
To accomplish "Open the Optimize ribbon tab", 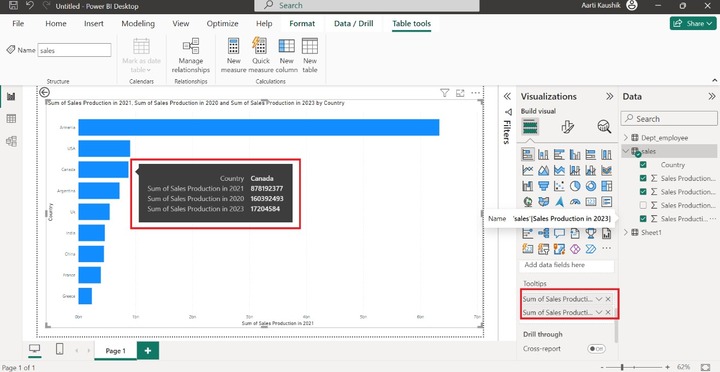I will pyautogui.click(x=222, y=23).
